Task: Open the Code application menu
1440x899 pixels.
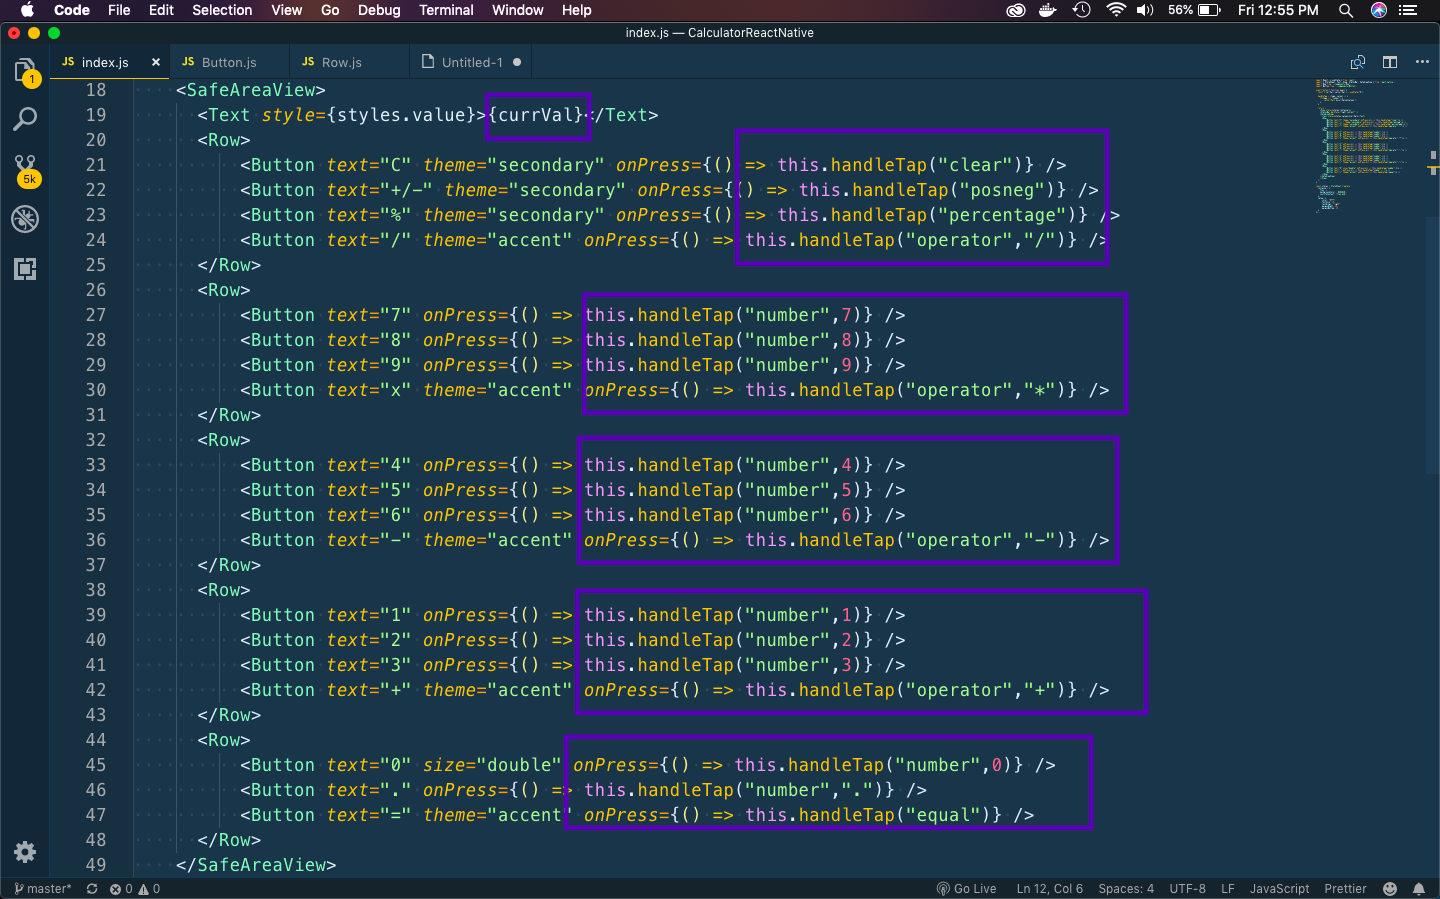Action: pos(72,10)
